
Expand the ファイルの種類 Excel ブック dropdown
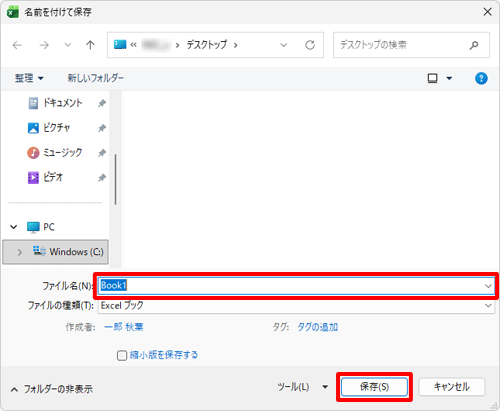488,306
